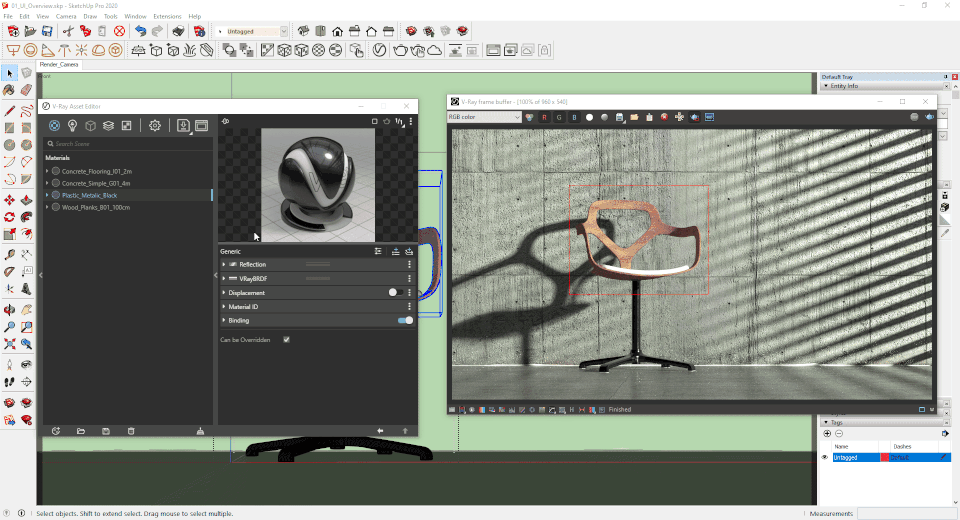Open V-Ray render settings gear

click(x=155, y=126)
